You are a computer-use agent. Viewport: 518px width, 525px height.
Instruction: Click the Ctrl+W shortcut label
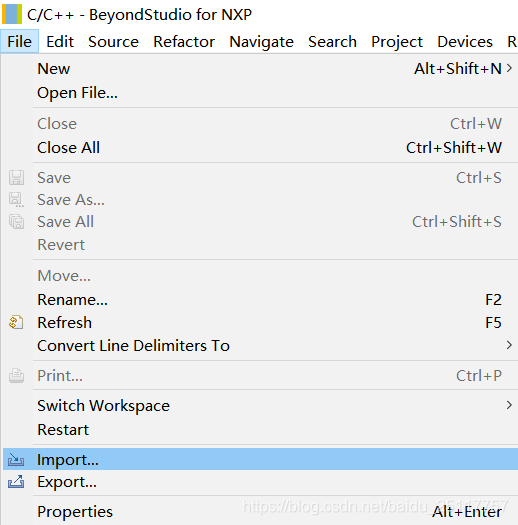point(476,124)
